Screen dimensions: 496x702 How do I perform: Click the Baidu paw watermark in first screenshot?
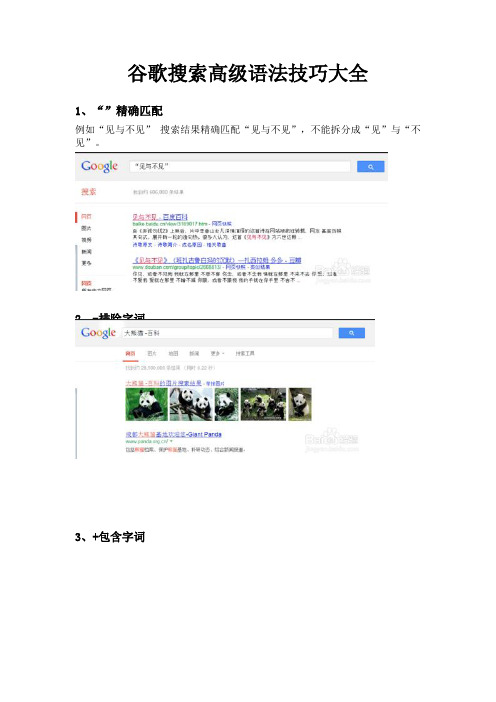coord(343,270)
